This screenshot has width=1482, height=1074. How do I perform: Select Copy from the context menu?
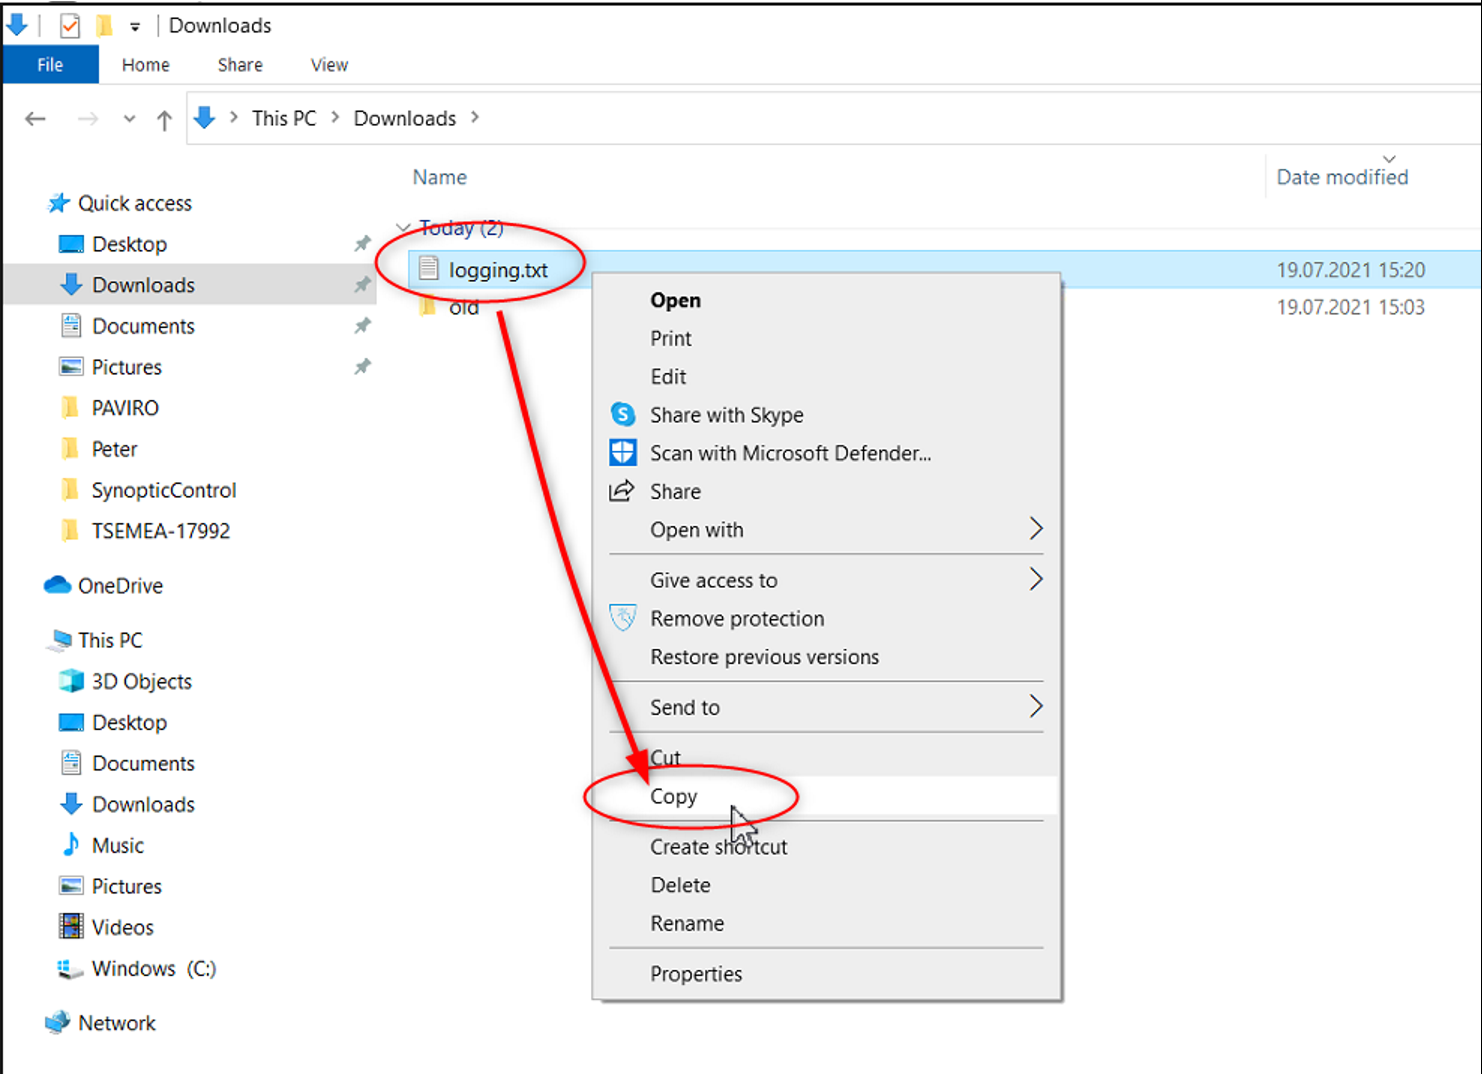(x=674, y=797)
